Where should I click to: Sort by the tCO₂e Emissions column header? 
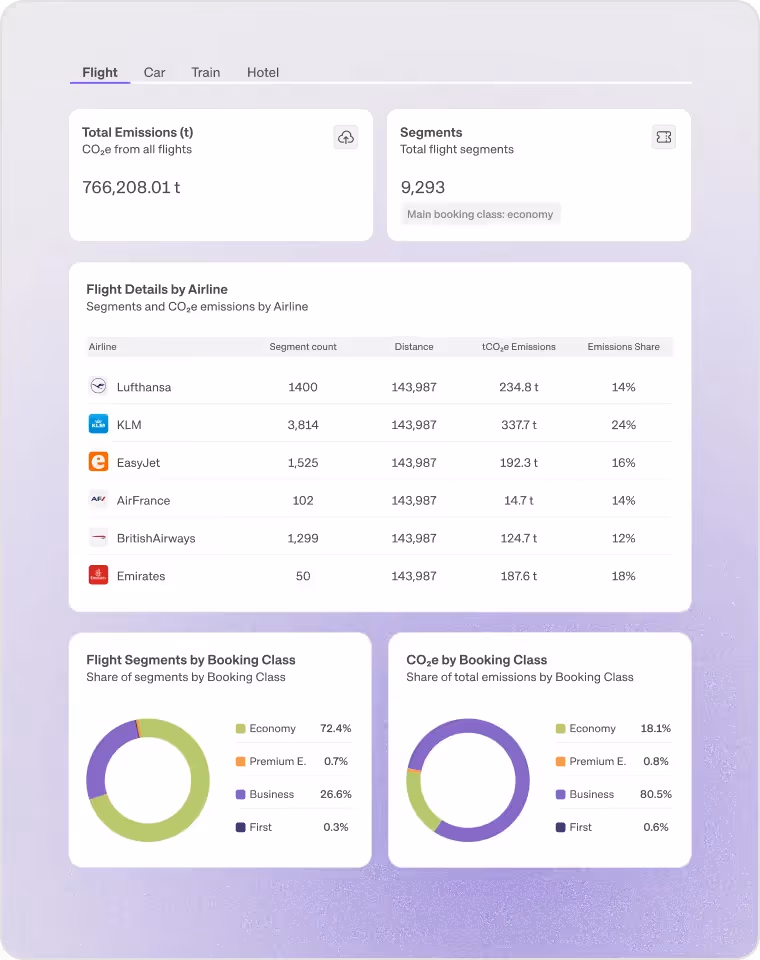coord(519,347)
